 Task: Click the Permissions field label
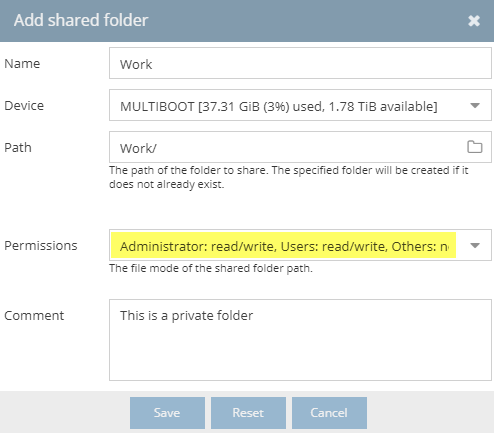tap(41, 246)
